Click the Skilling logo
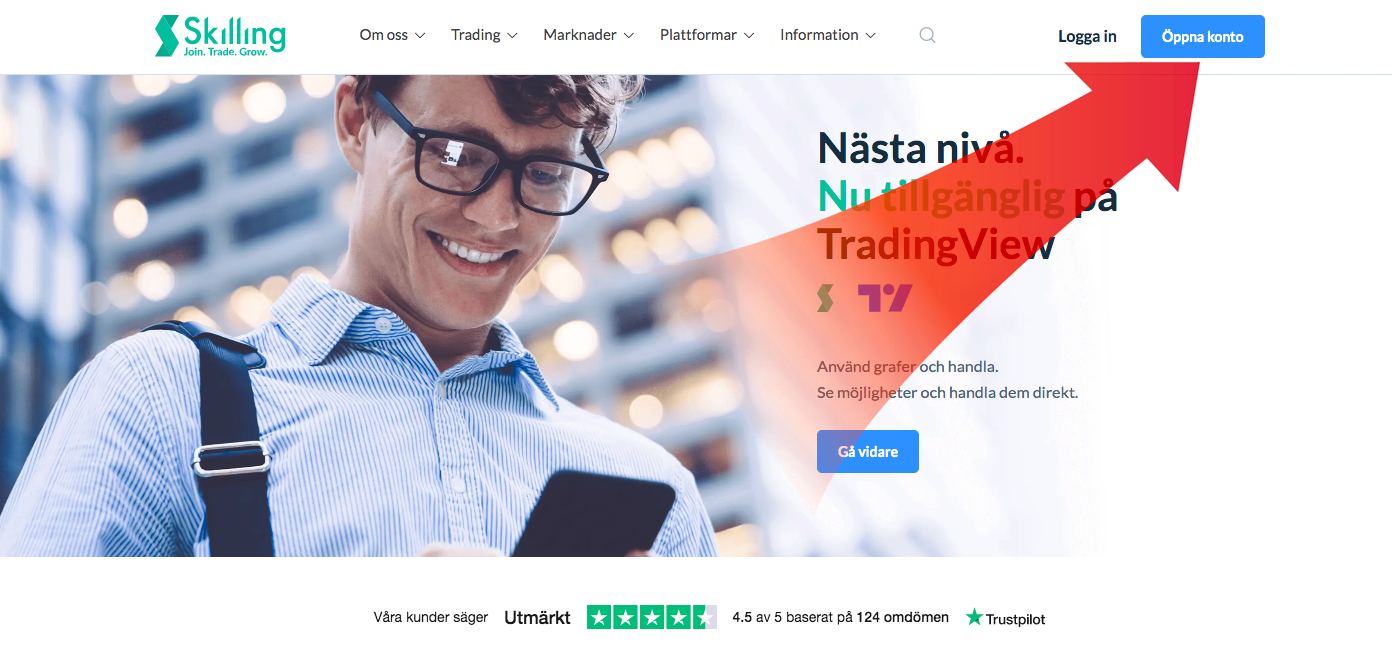Image resolution: width=1392 pixels, height=655 pixels. point(220,35)
